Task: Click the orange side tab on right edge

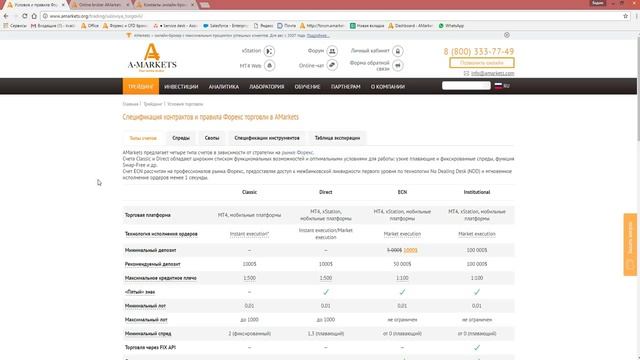Action: point(630,244)
